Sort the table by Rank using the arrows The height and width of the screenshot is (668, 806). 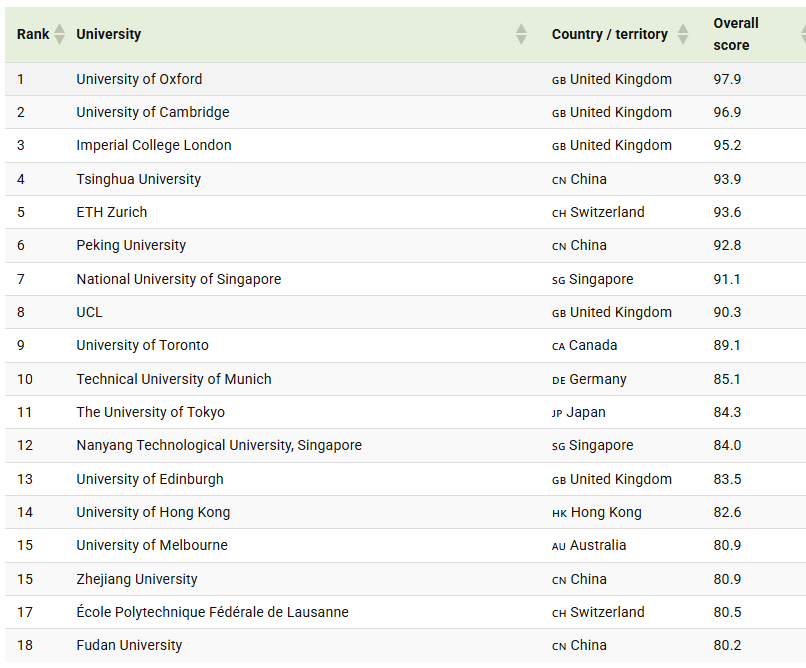click(x=60, y=34)
